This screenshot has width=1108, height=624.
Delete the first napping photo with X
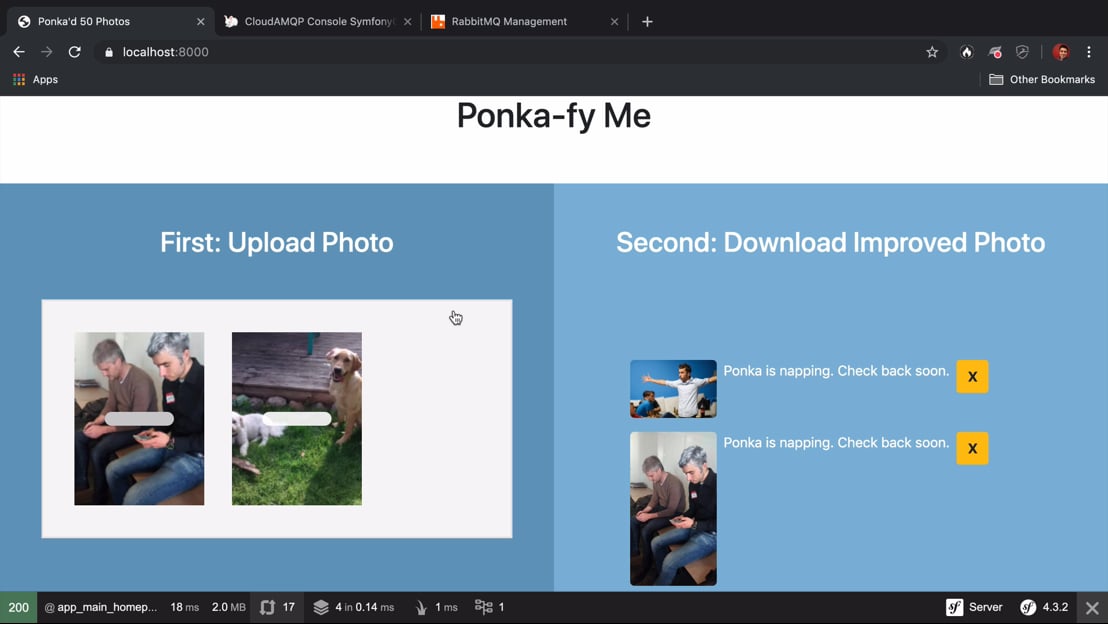972,377
